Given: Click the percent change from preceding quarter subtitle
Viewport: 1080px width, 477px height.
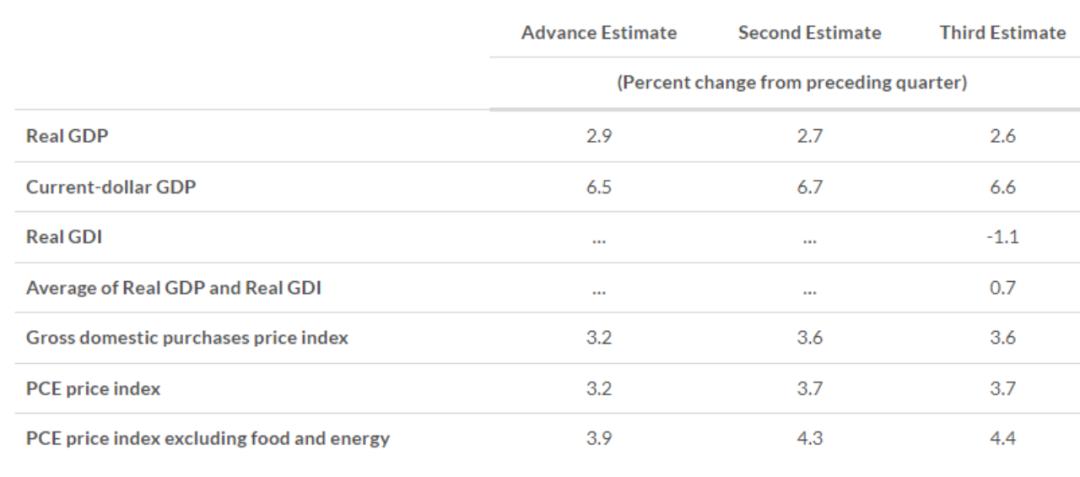Looking at the screenshot, I should coord(792,83).
